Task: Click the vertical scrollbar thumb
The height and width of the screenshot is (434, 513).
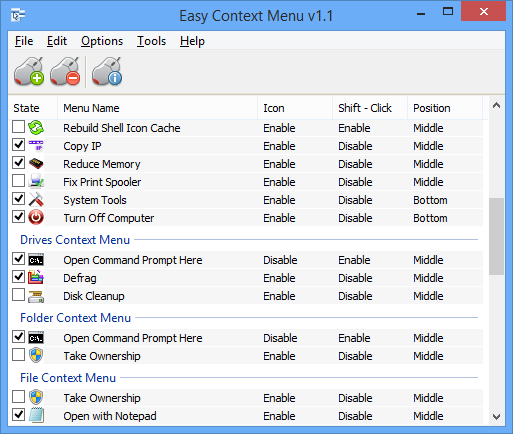Action: point(496,236)
